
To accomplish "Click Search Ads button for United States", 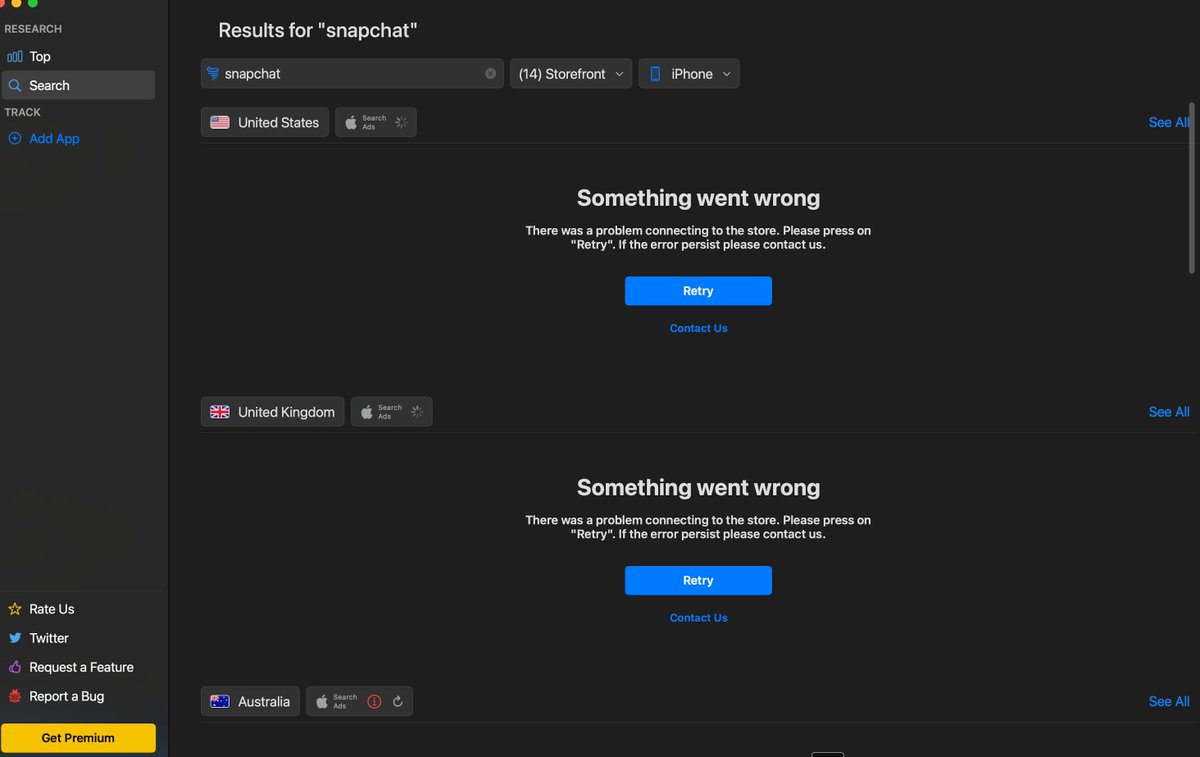I will (376, 122).
